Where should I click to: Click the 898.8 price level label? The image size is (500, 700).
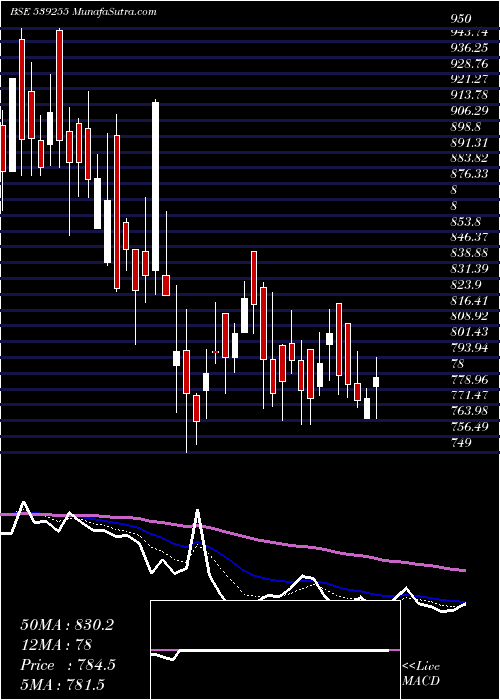pos(466,127)
